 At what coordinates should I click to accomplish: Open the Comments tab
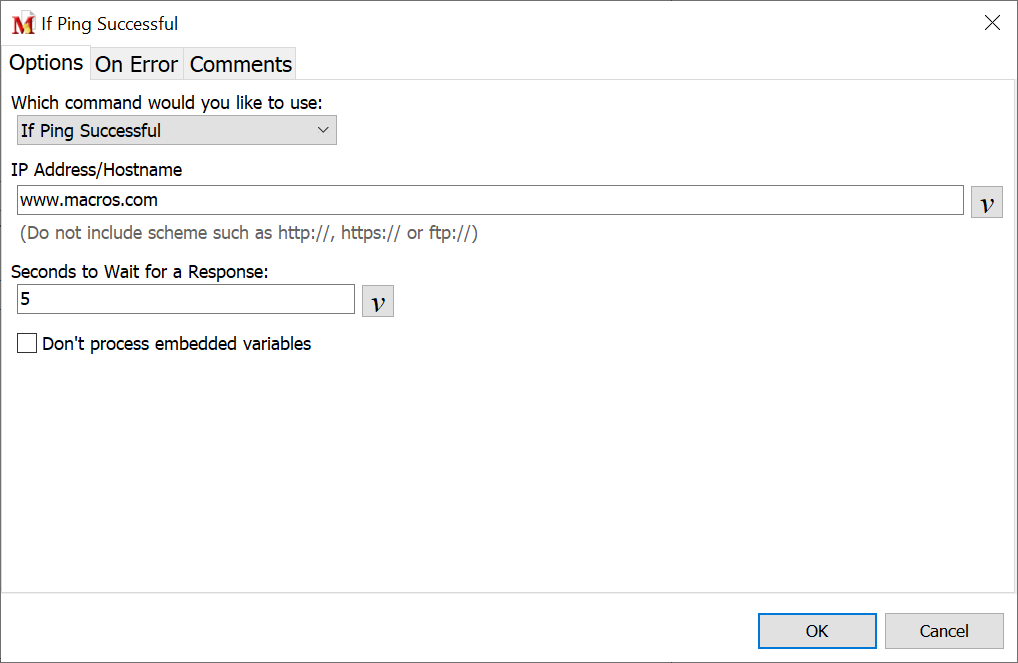pyautogui.click(x=241, y=64)
